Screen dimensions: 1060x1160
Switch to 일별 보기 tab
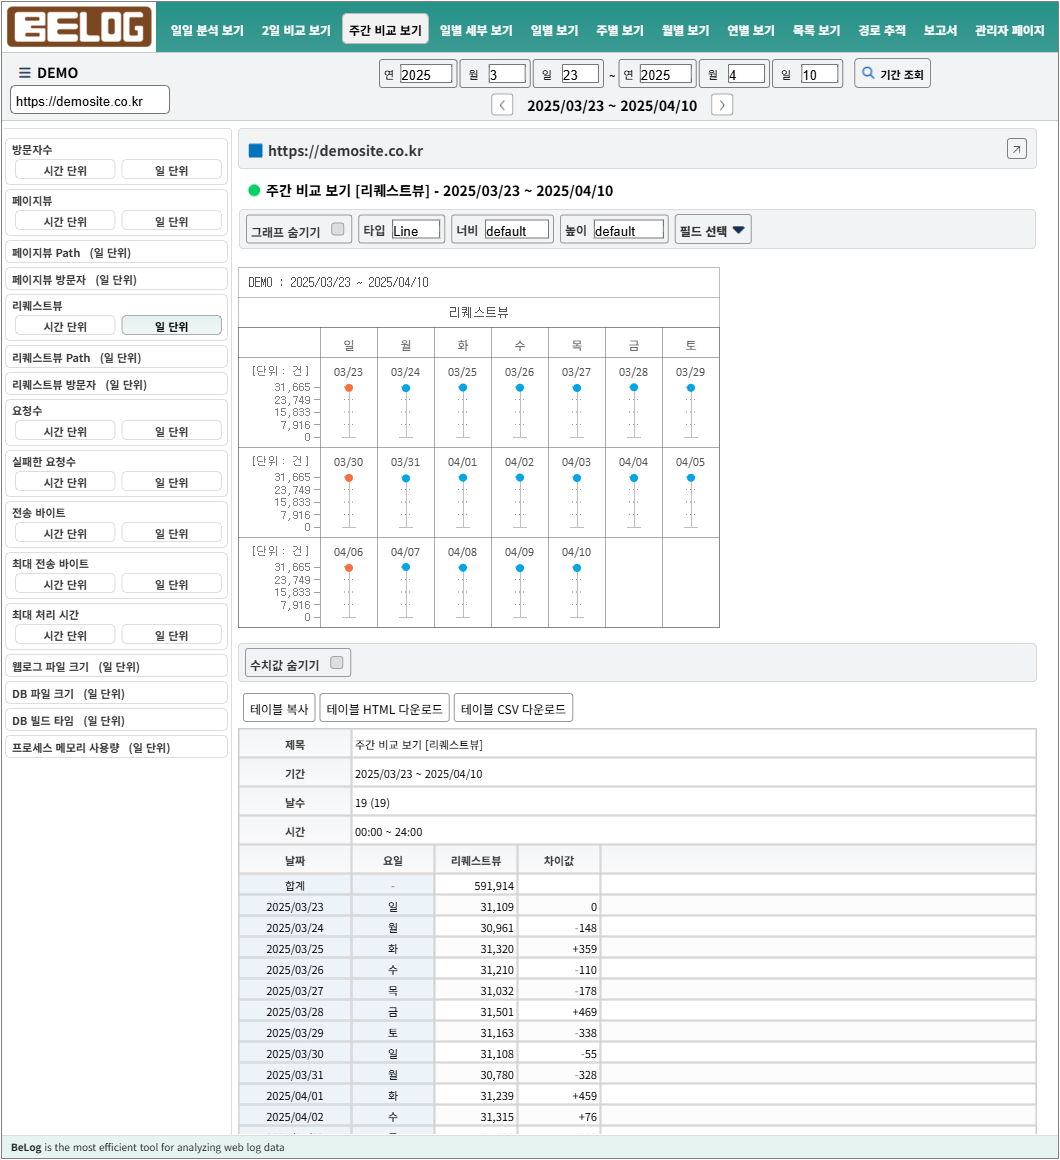[x=555, y=30]
